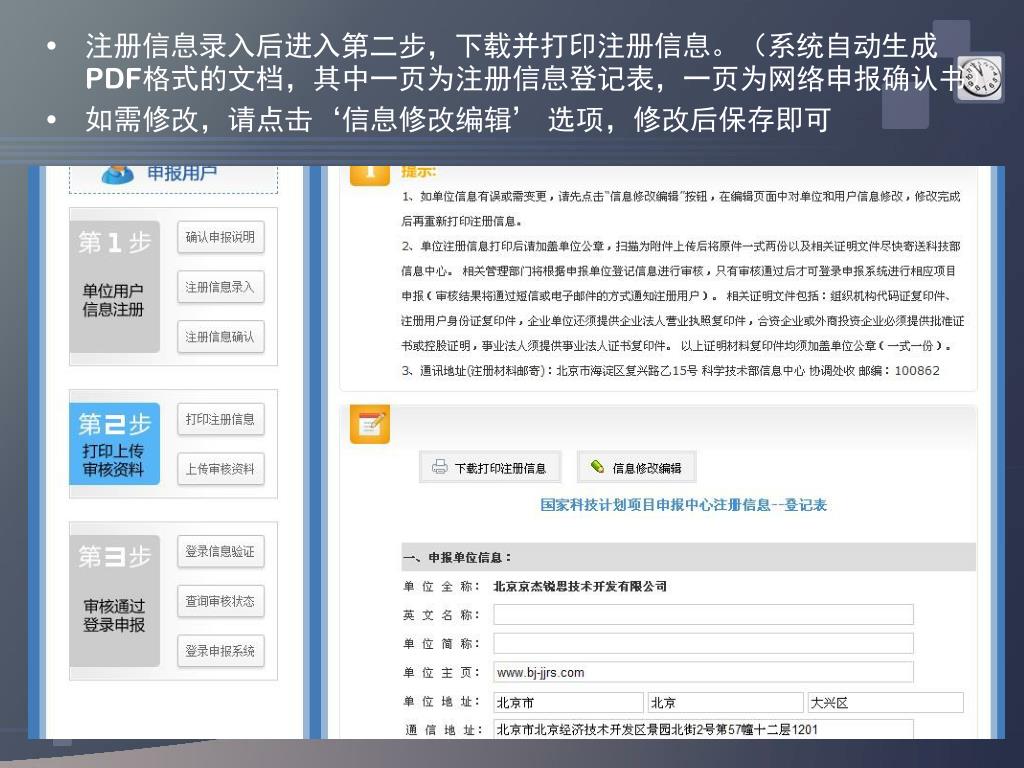Click the 单位主页 field showing www.bj-jjrs.com
Screen dimensions: 1024x768
tap(703, 672)
